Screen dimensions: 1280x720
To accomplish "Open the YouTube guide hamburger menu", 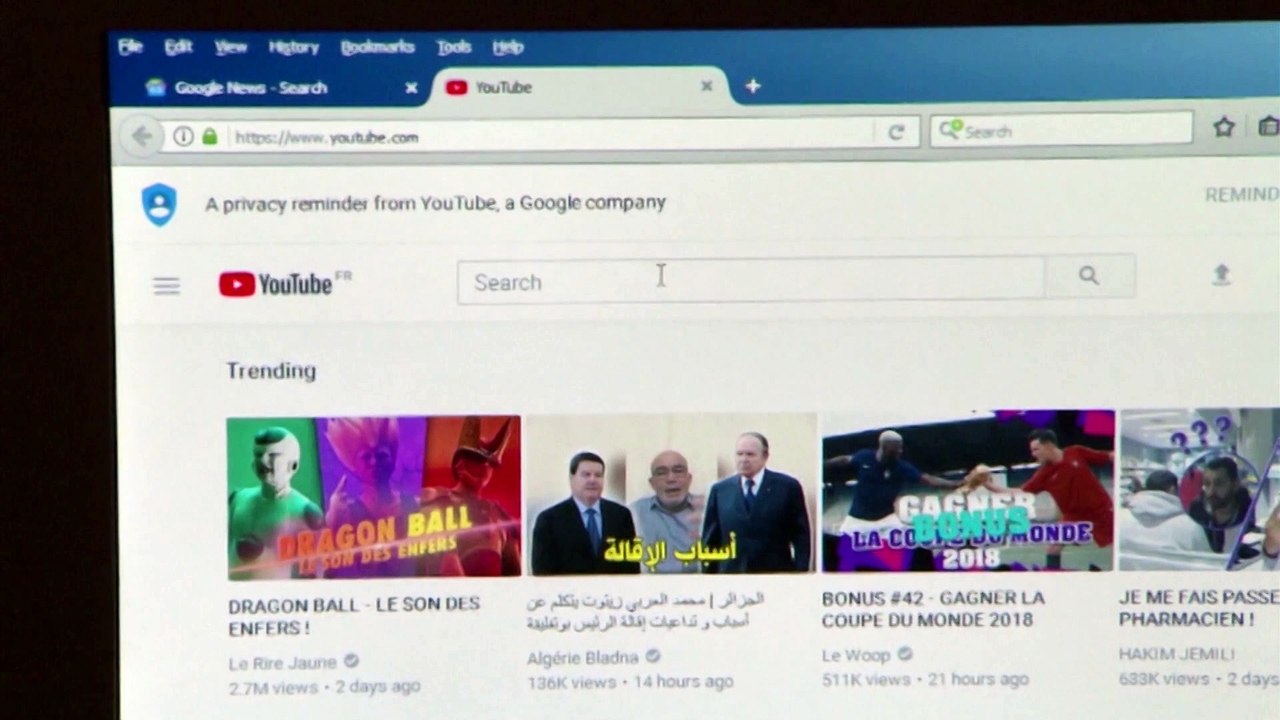I will pyautogui.click(x=167, y=286).
